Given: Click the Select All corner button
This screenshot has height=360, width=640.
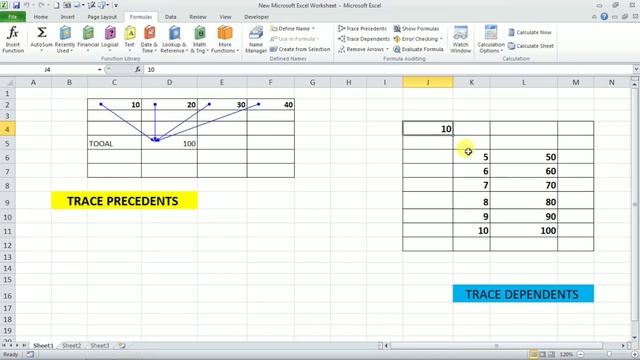Looking at the screenshot, I should pos(7,82).
